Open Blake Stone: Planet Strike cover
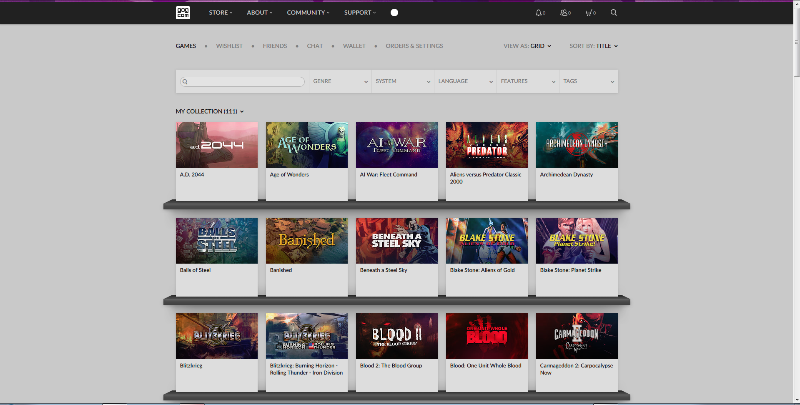Image resolution: width=800 pixels, height=405 pixels. pyautogui.click(x=577, y=241)
